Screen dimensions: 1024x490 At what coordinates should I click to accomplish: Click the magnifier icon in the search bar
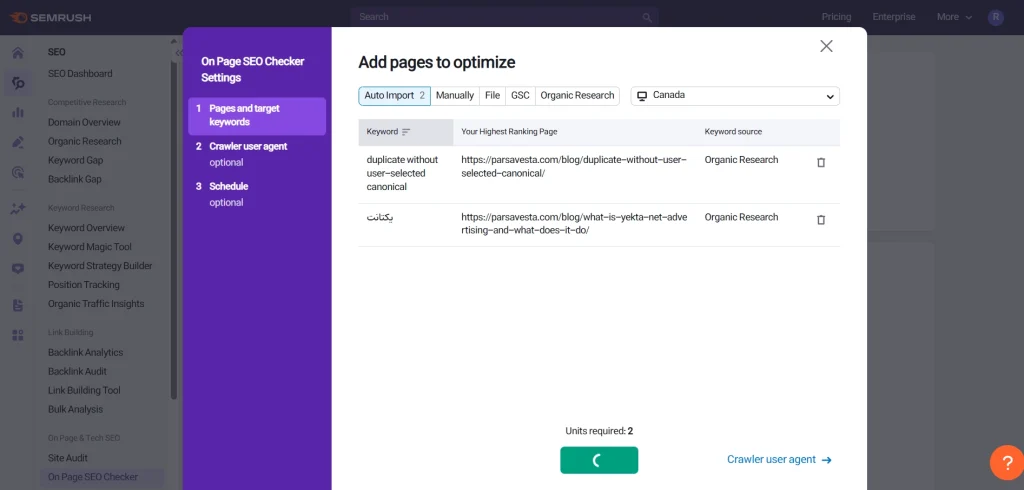coord(648,17)
